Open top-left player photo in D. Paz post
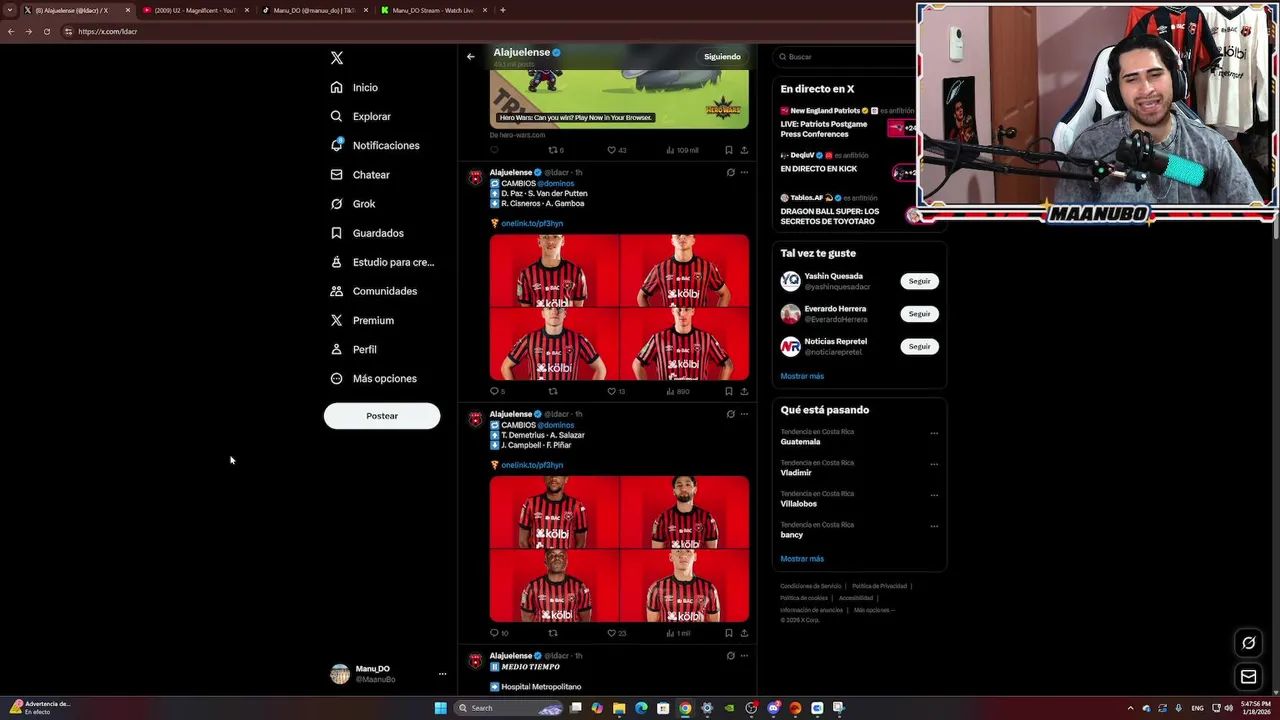Image resolution: width=1280 pixels, height=720 pixels. [x=554, y=270]
